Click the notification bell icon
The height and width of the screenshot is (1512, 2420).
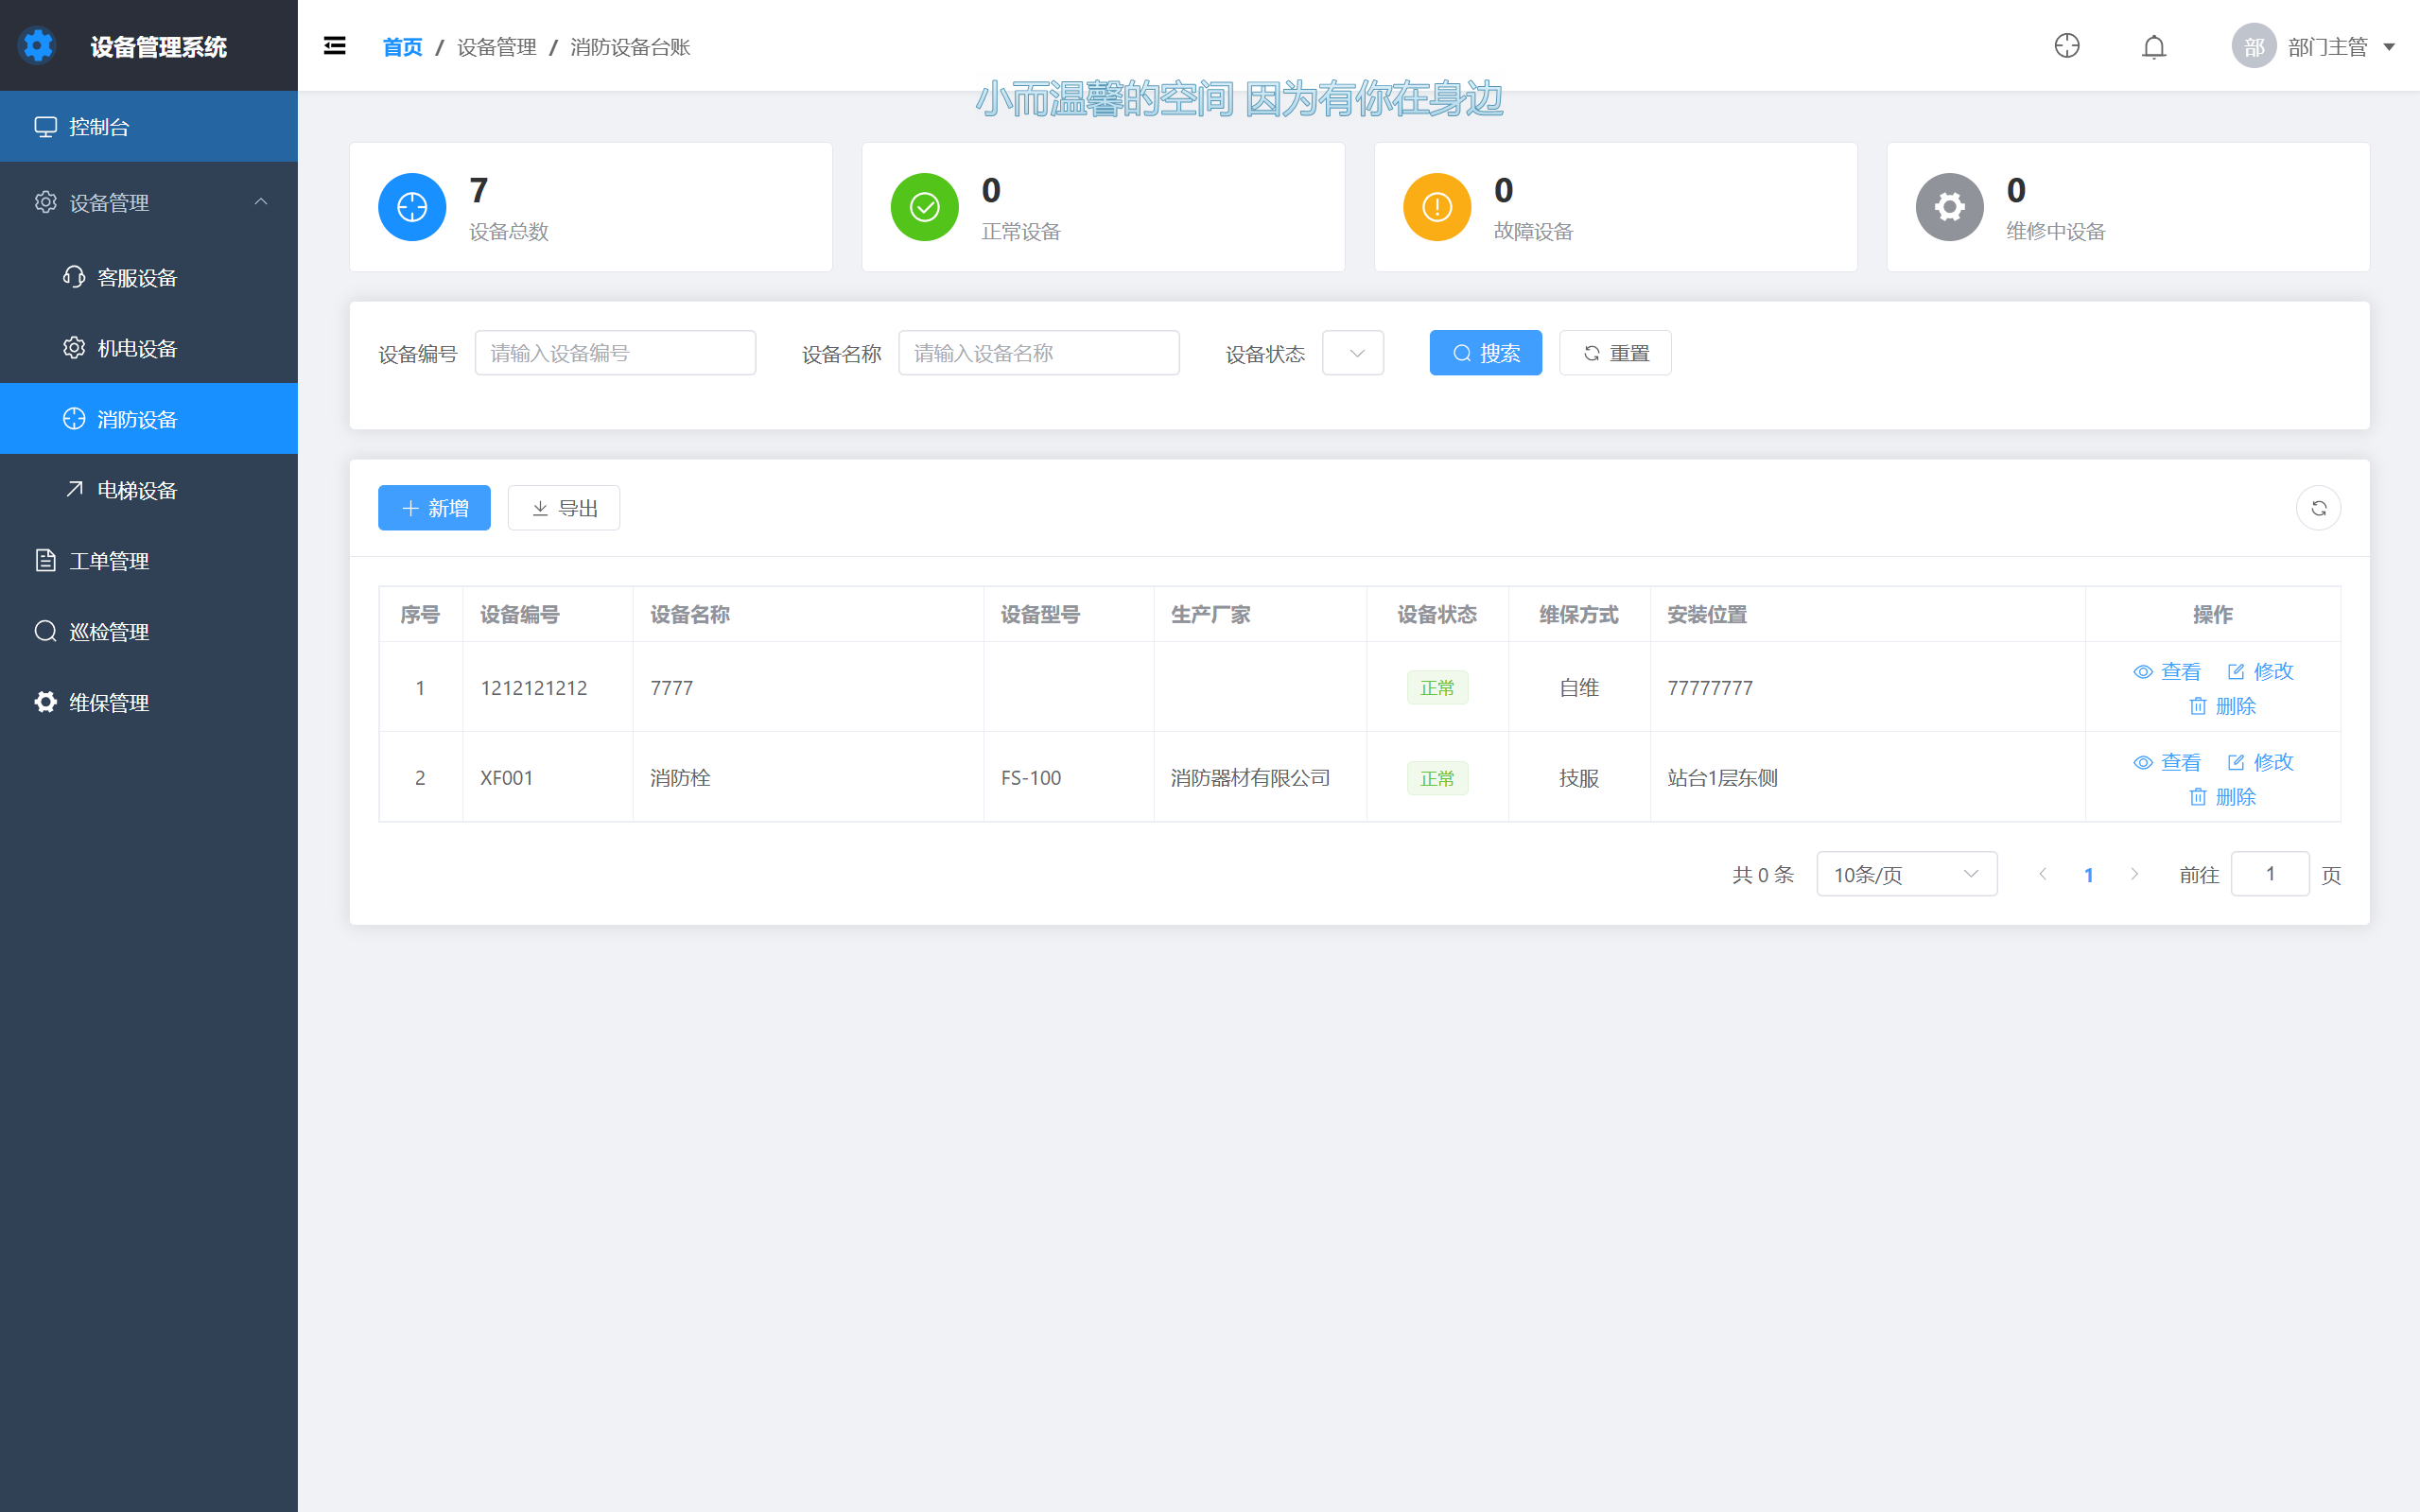coord(2153,47)
